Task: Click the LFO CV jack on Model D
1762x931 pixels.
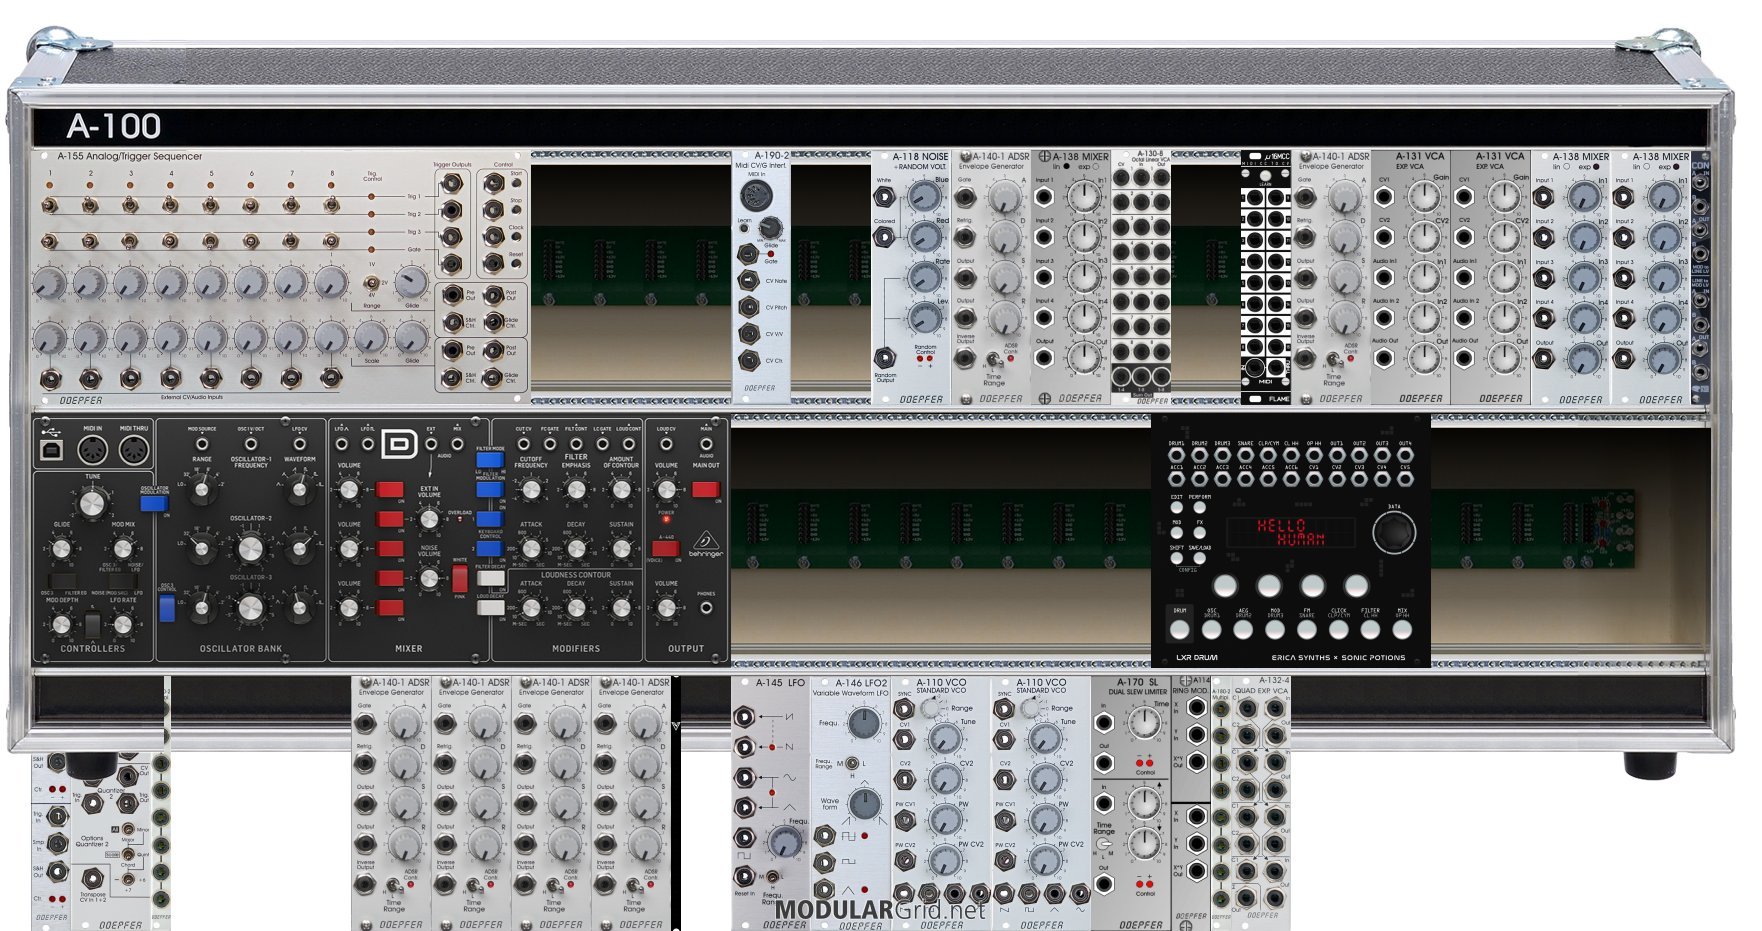Action: coord(300,443)
